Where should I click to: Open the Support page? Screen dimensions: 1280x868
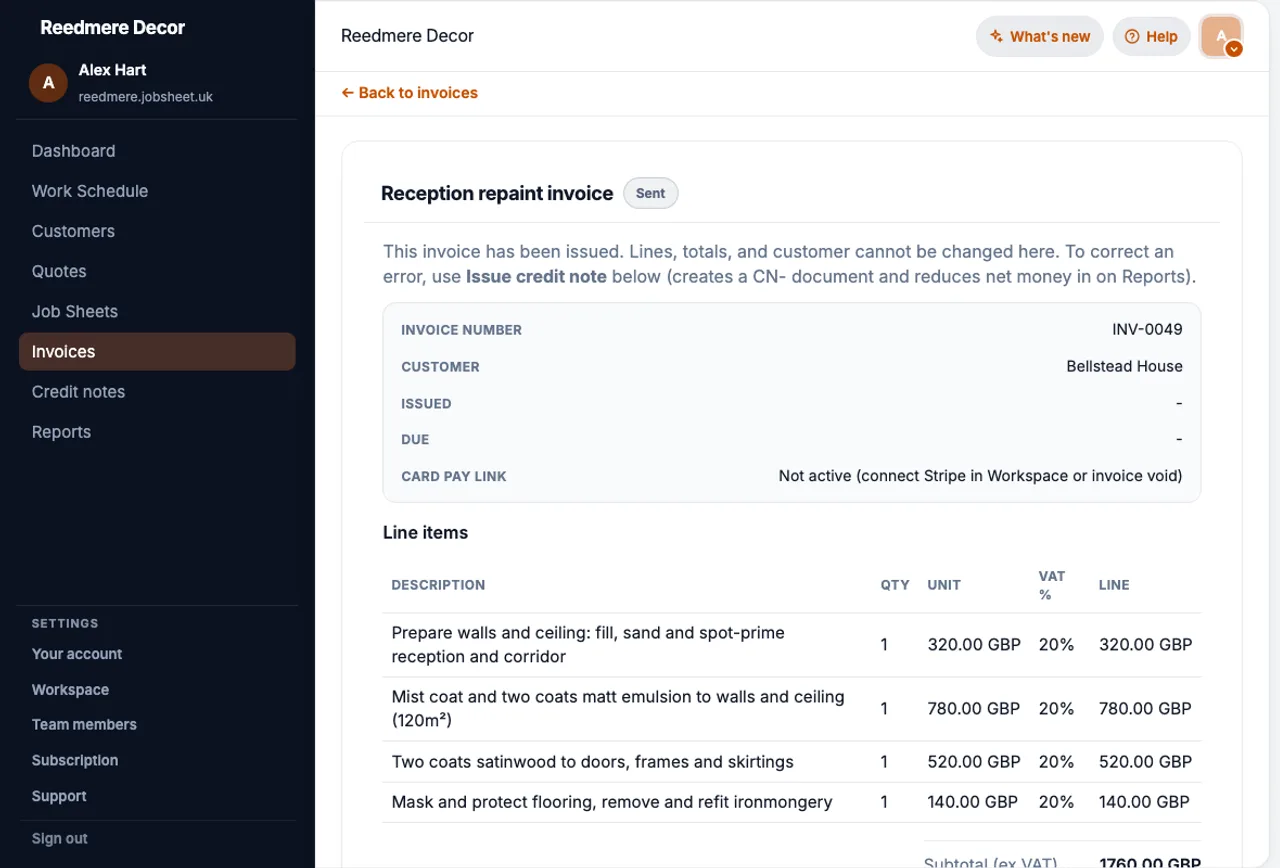59,797
